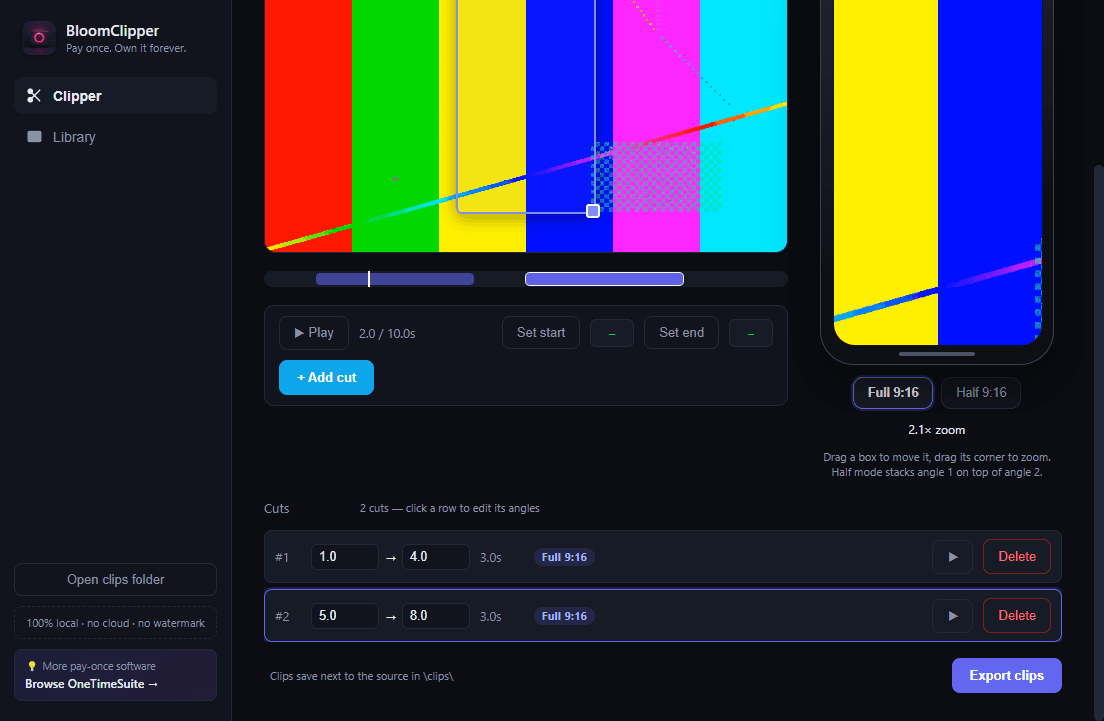
Task: Click Set end button
Action: click(681, 333)
